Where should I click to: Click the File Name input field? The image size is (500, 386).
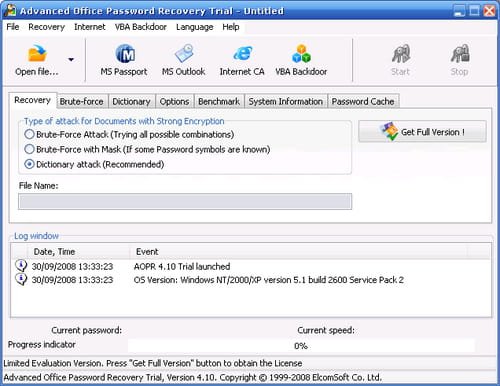pos(185,201)
